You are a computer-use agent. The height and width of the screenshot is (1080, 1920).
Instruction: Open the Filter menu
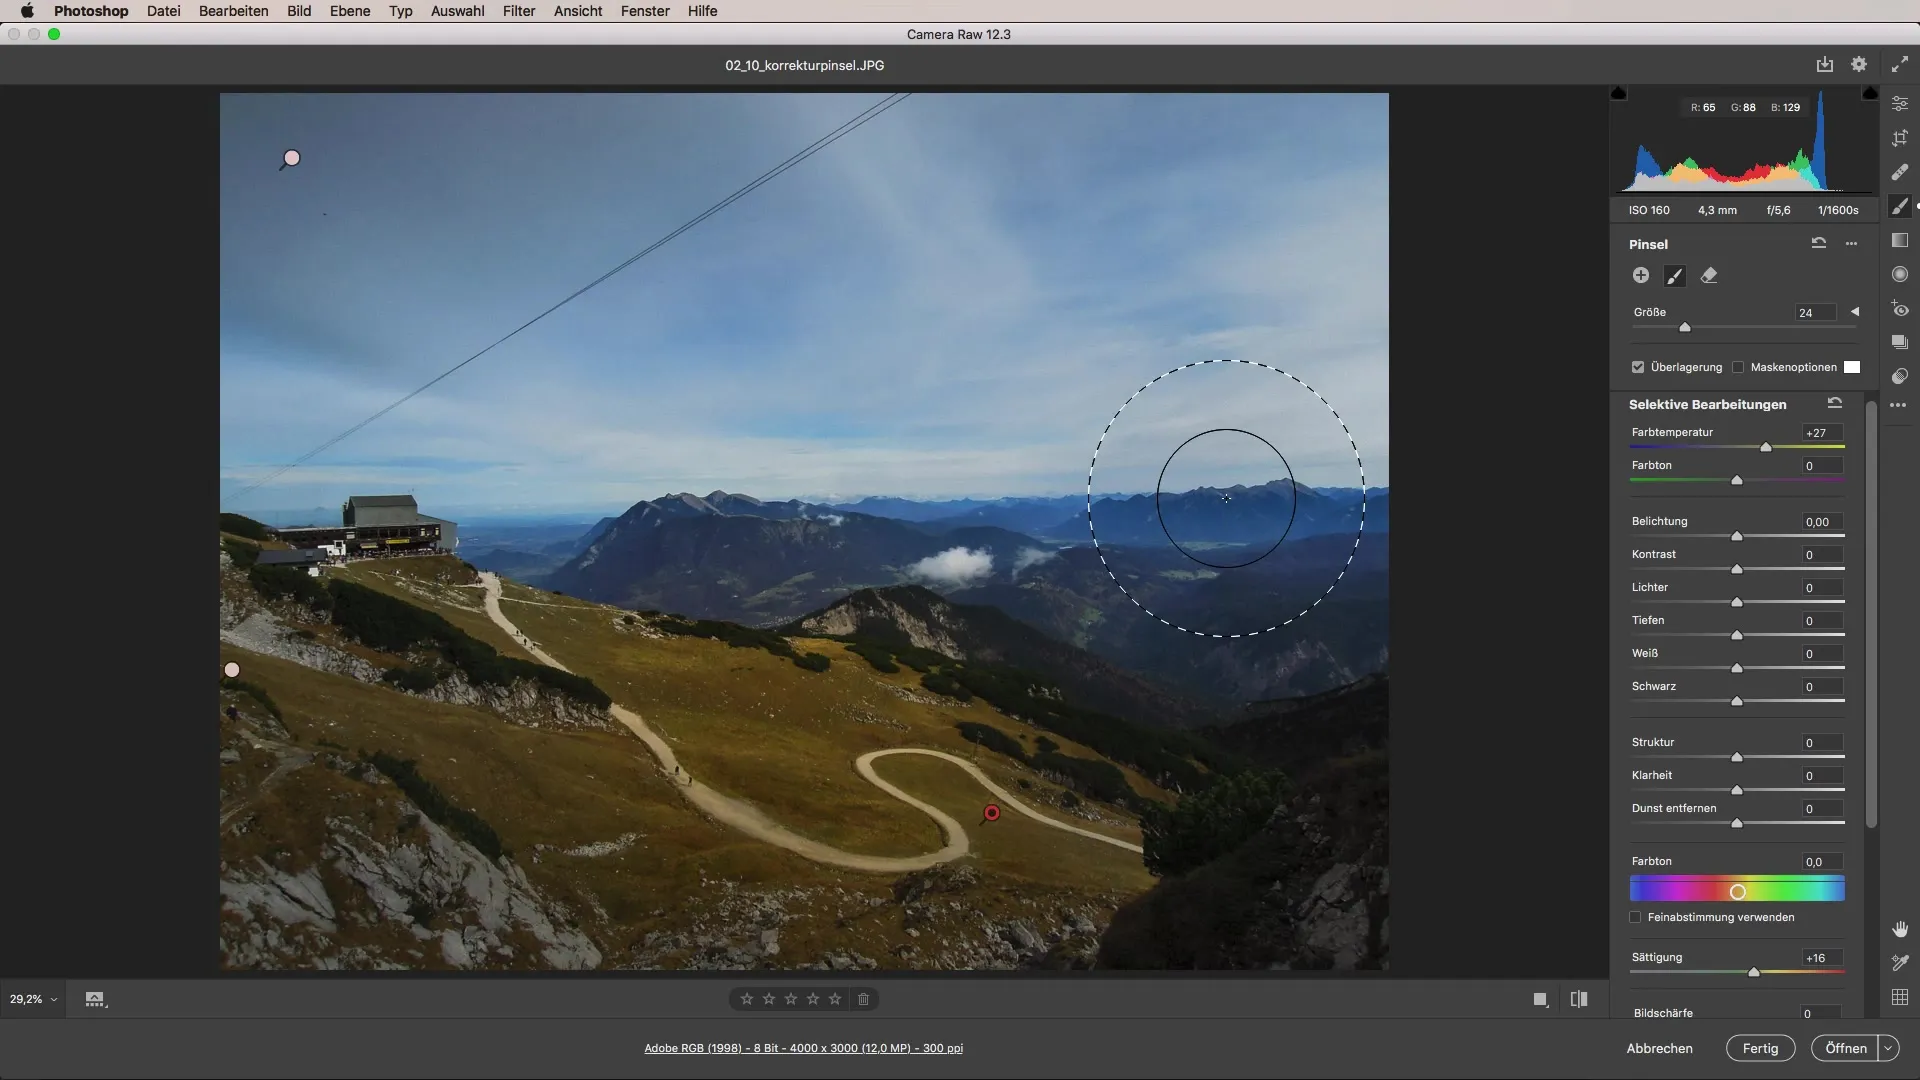[x=519, y=11]
